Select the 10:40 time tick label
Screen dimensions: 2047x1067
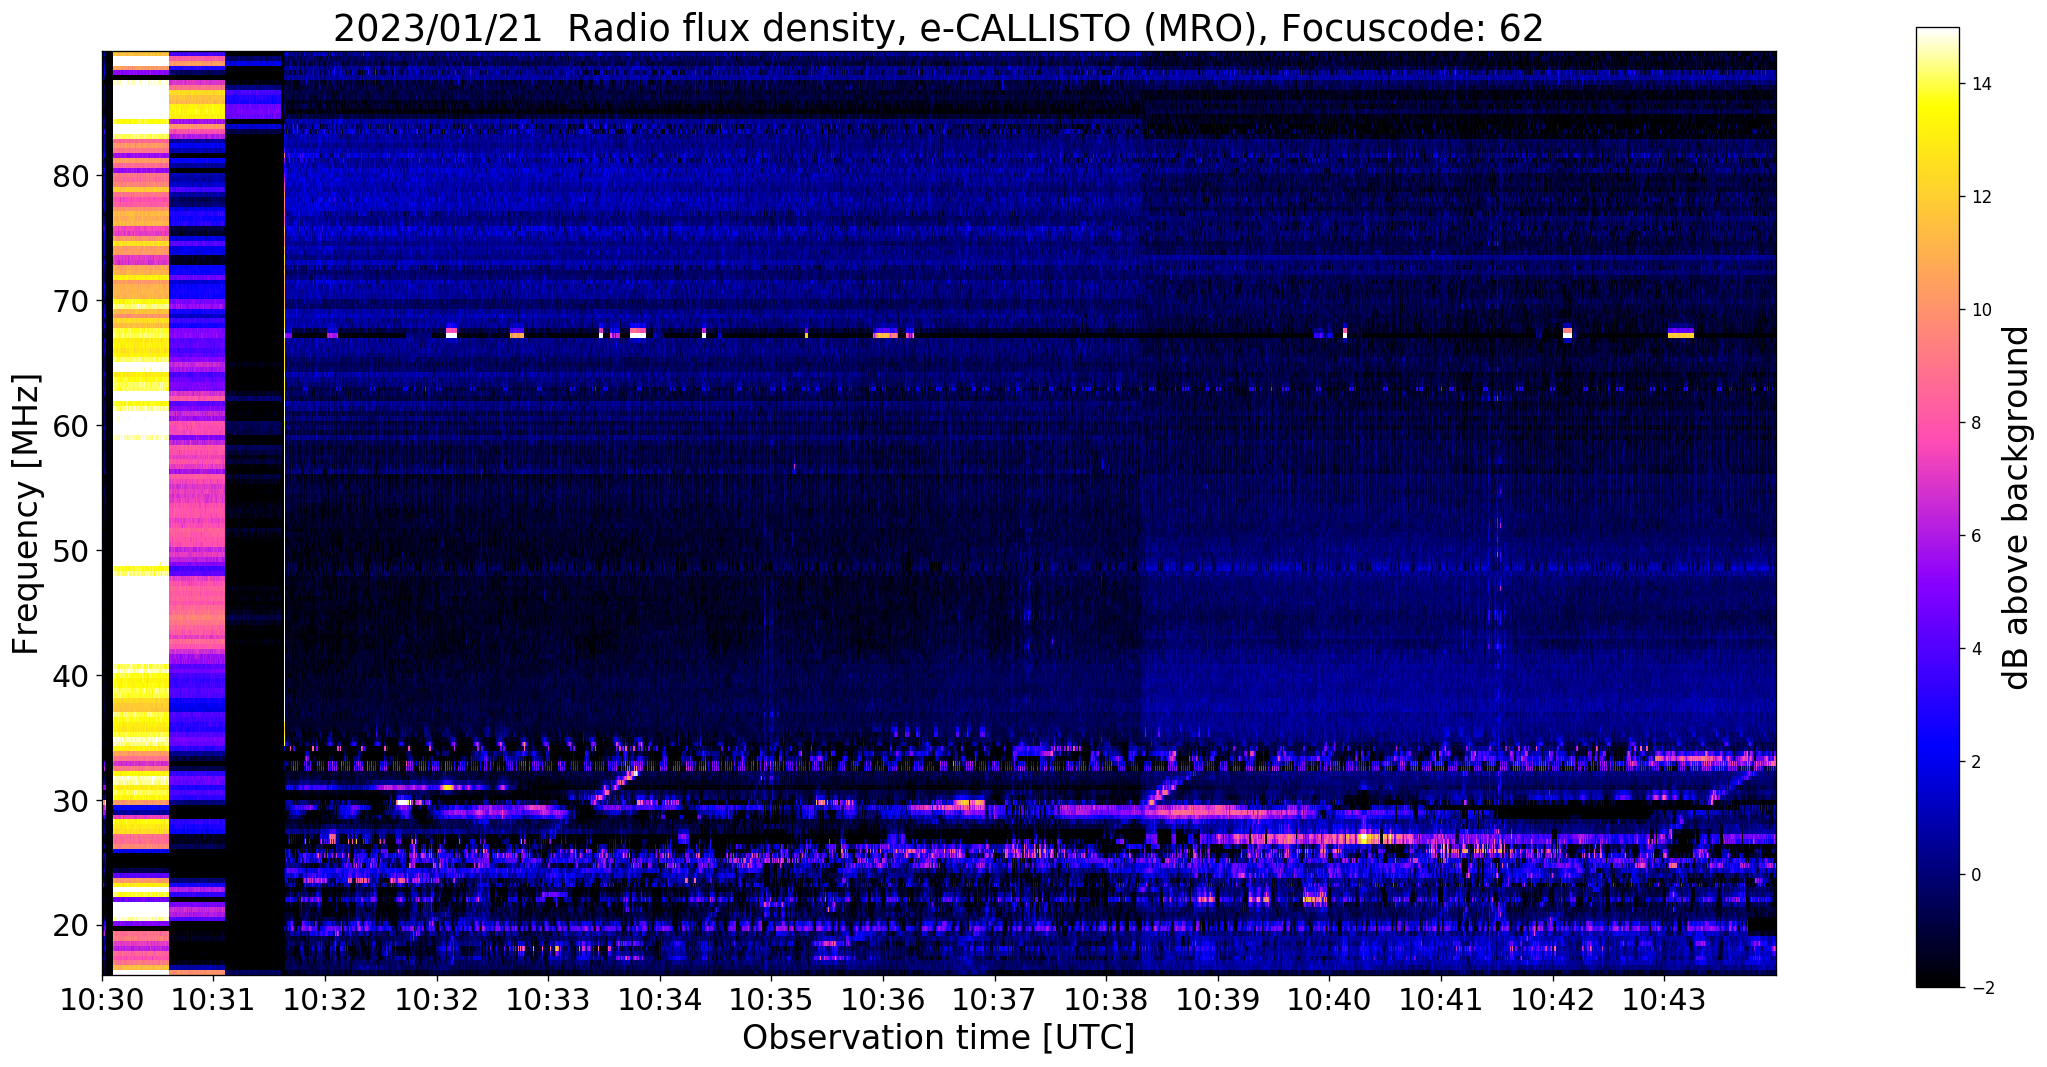coord(1329,999)
